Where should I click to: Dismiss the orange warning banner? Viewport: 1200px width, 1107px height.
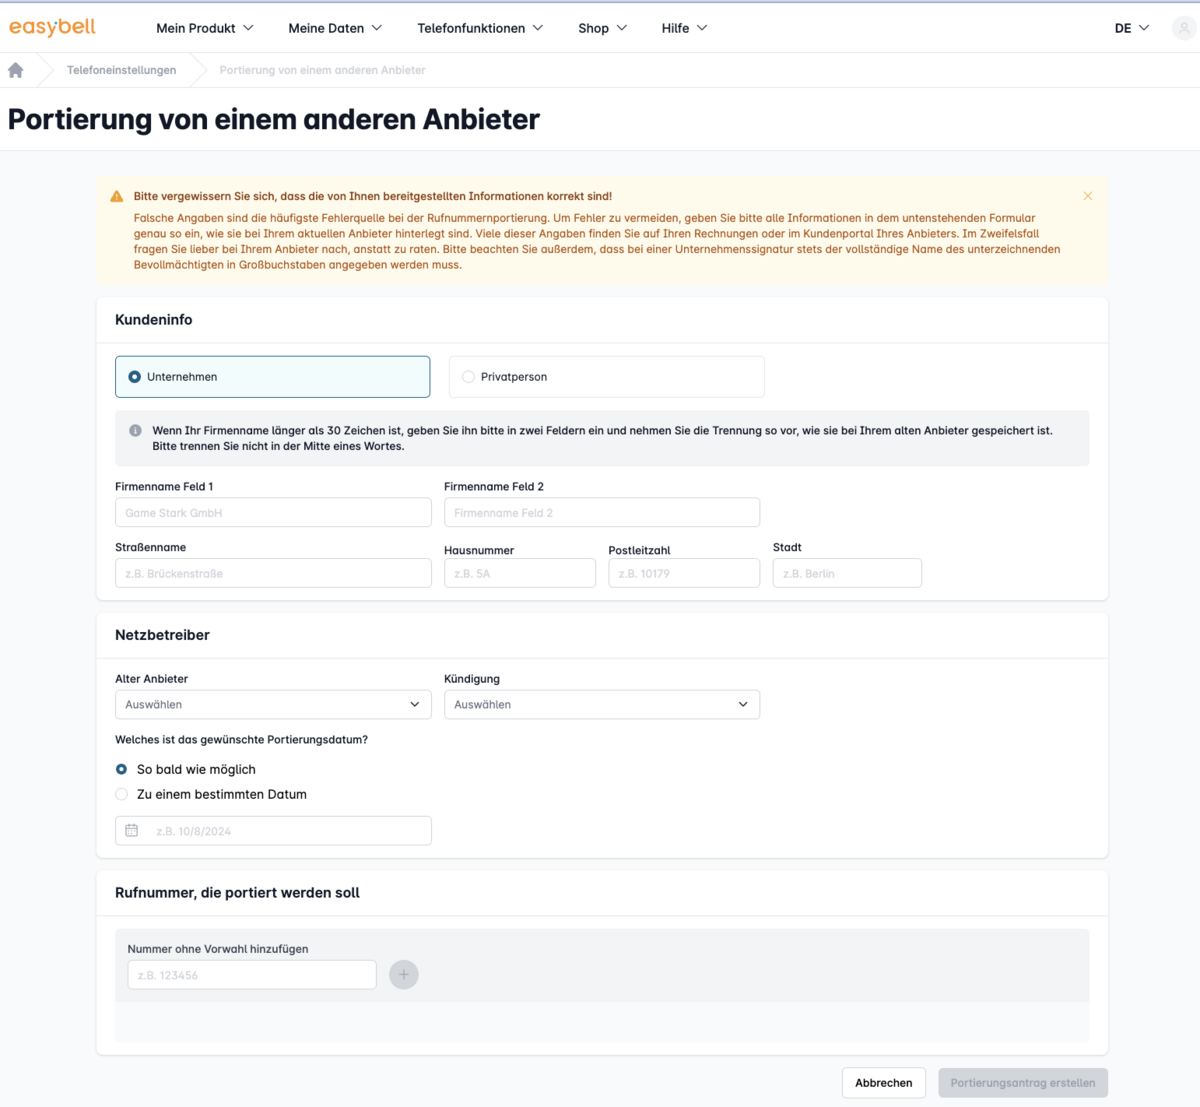coord(1088,196)
